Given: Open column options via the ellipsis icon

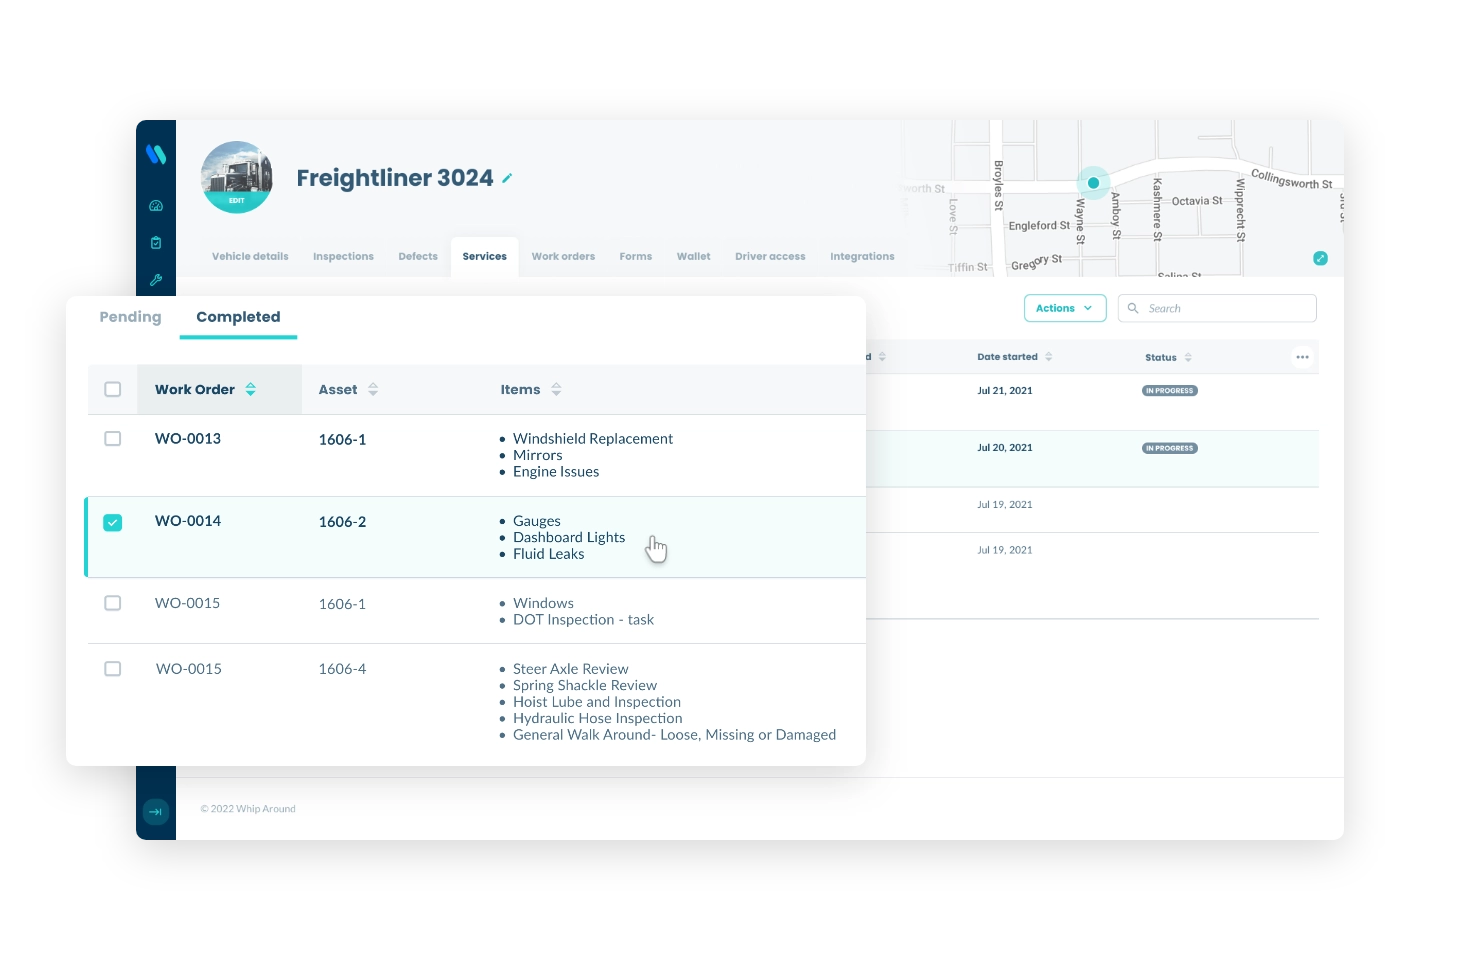Looking at the screenshot, I should coord(1302,356).
